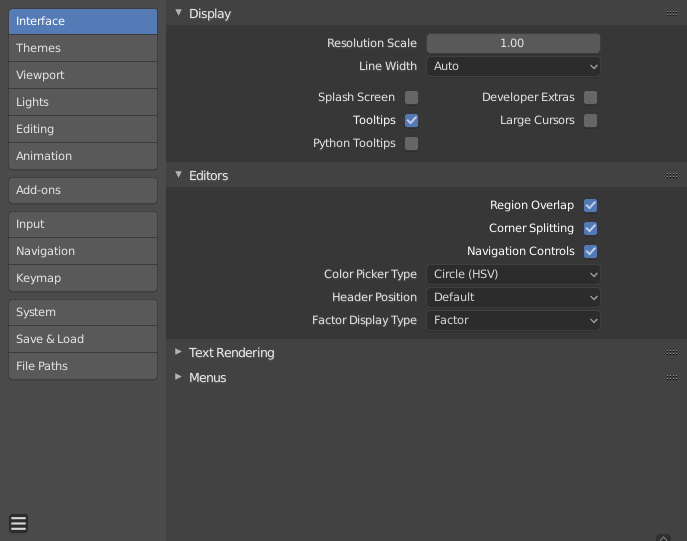Image resolution: width=687 pixels, height=541 pixels.
Task: Open the Factor Display Type dropdown
Action: (x=513, y=320)
